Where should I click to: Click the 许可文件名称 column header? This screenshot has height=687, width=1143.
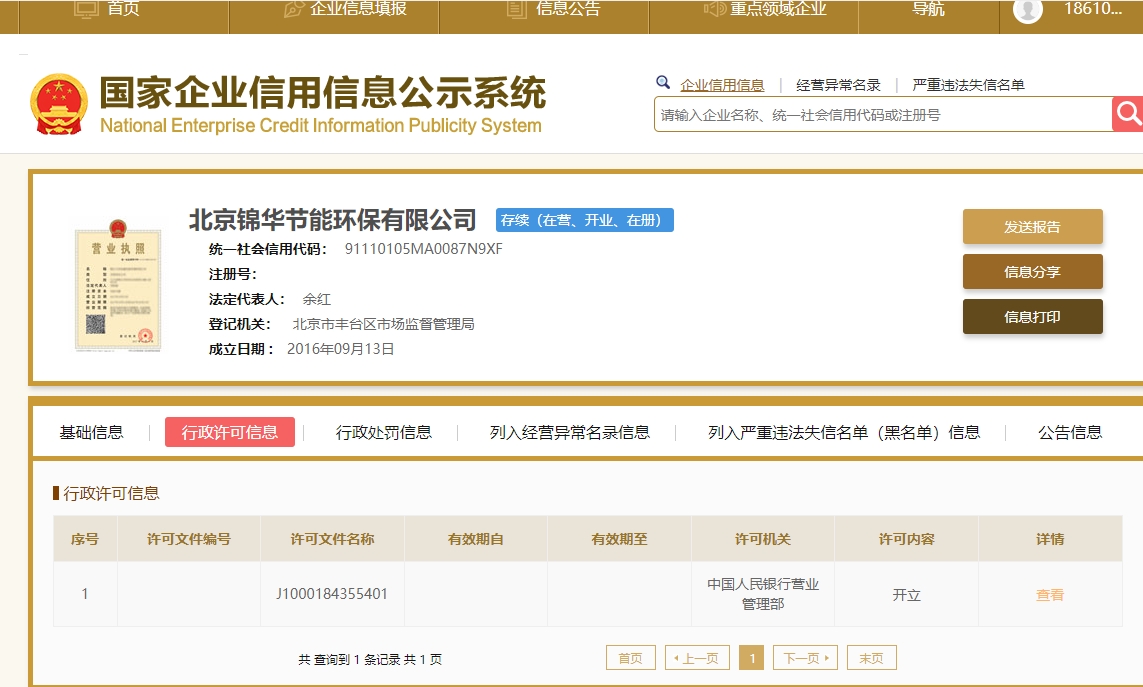tap(332, 539)
